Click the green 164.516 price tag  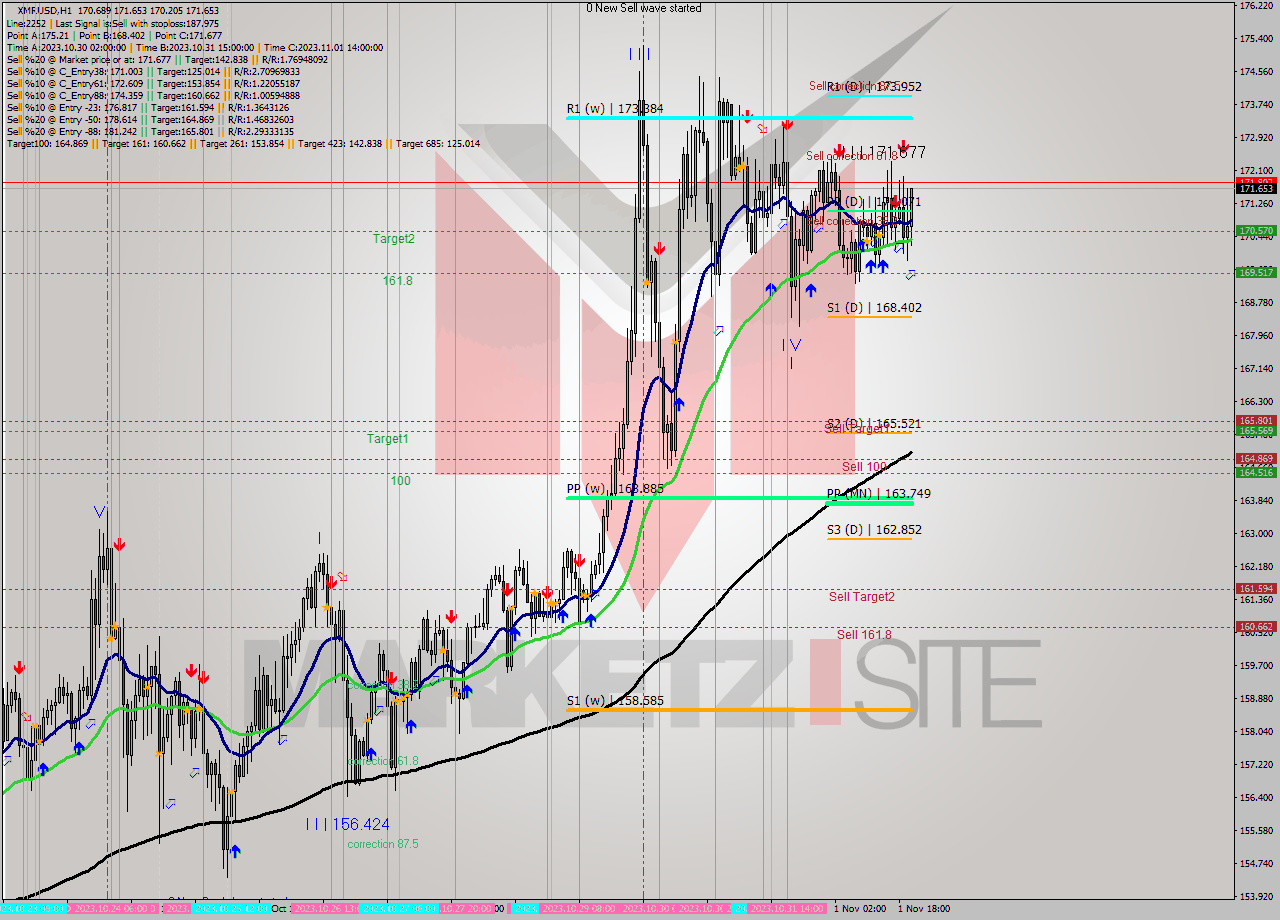click(1256, 472)
